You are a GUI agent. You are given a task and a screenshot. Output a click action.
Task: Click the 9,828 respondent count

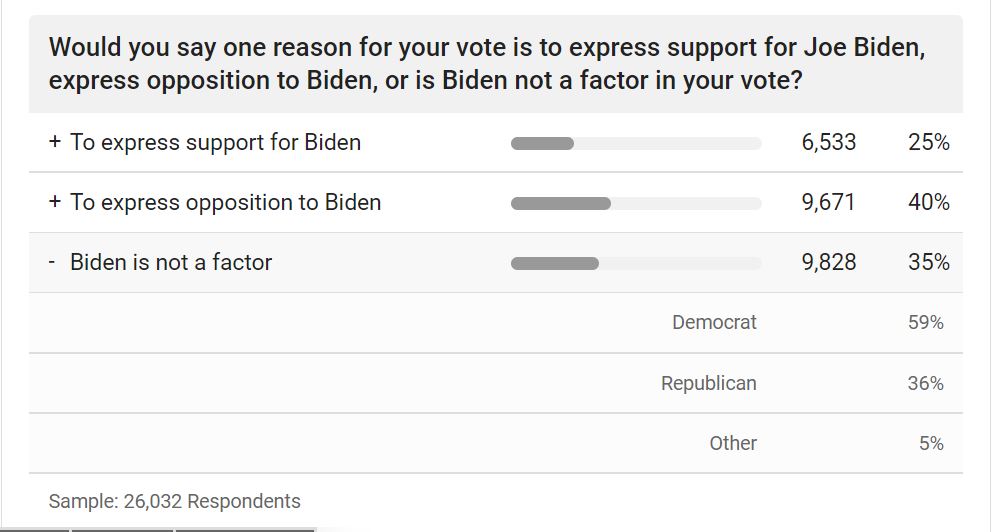828,263
